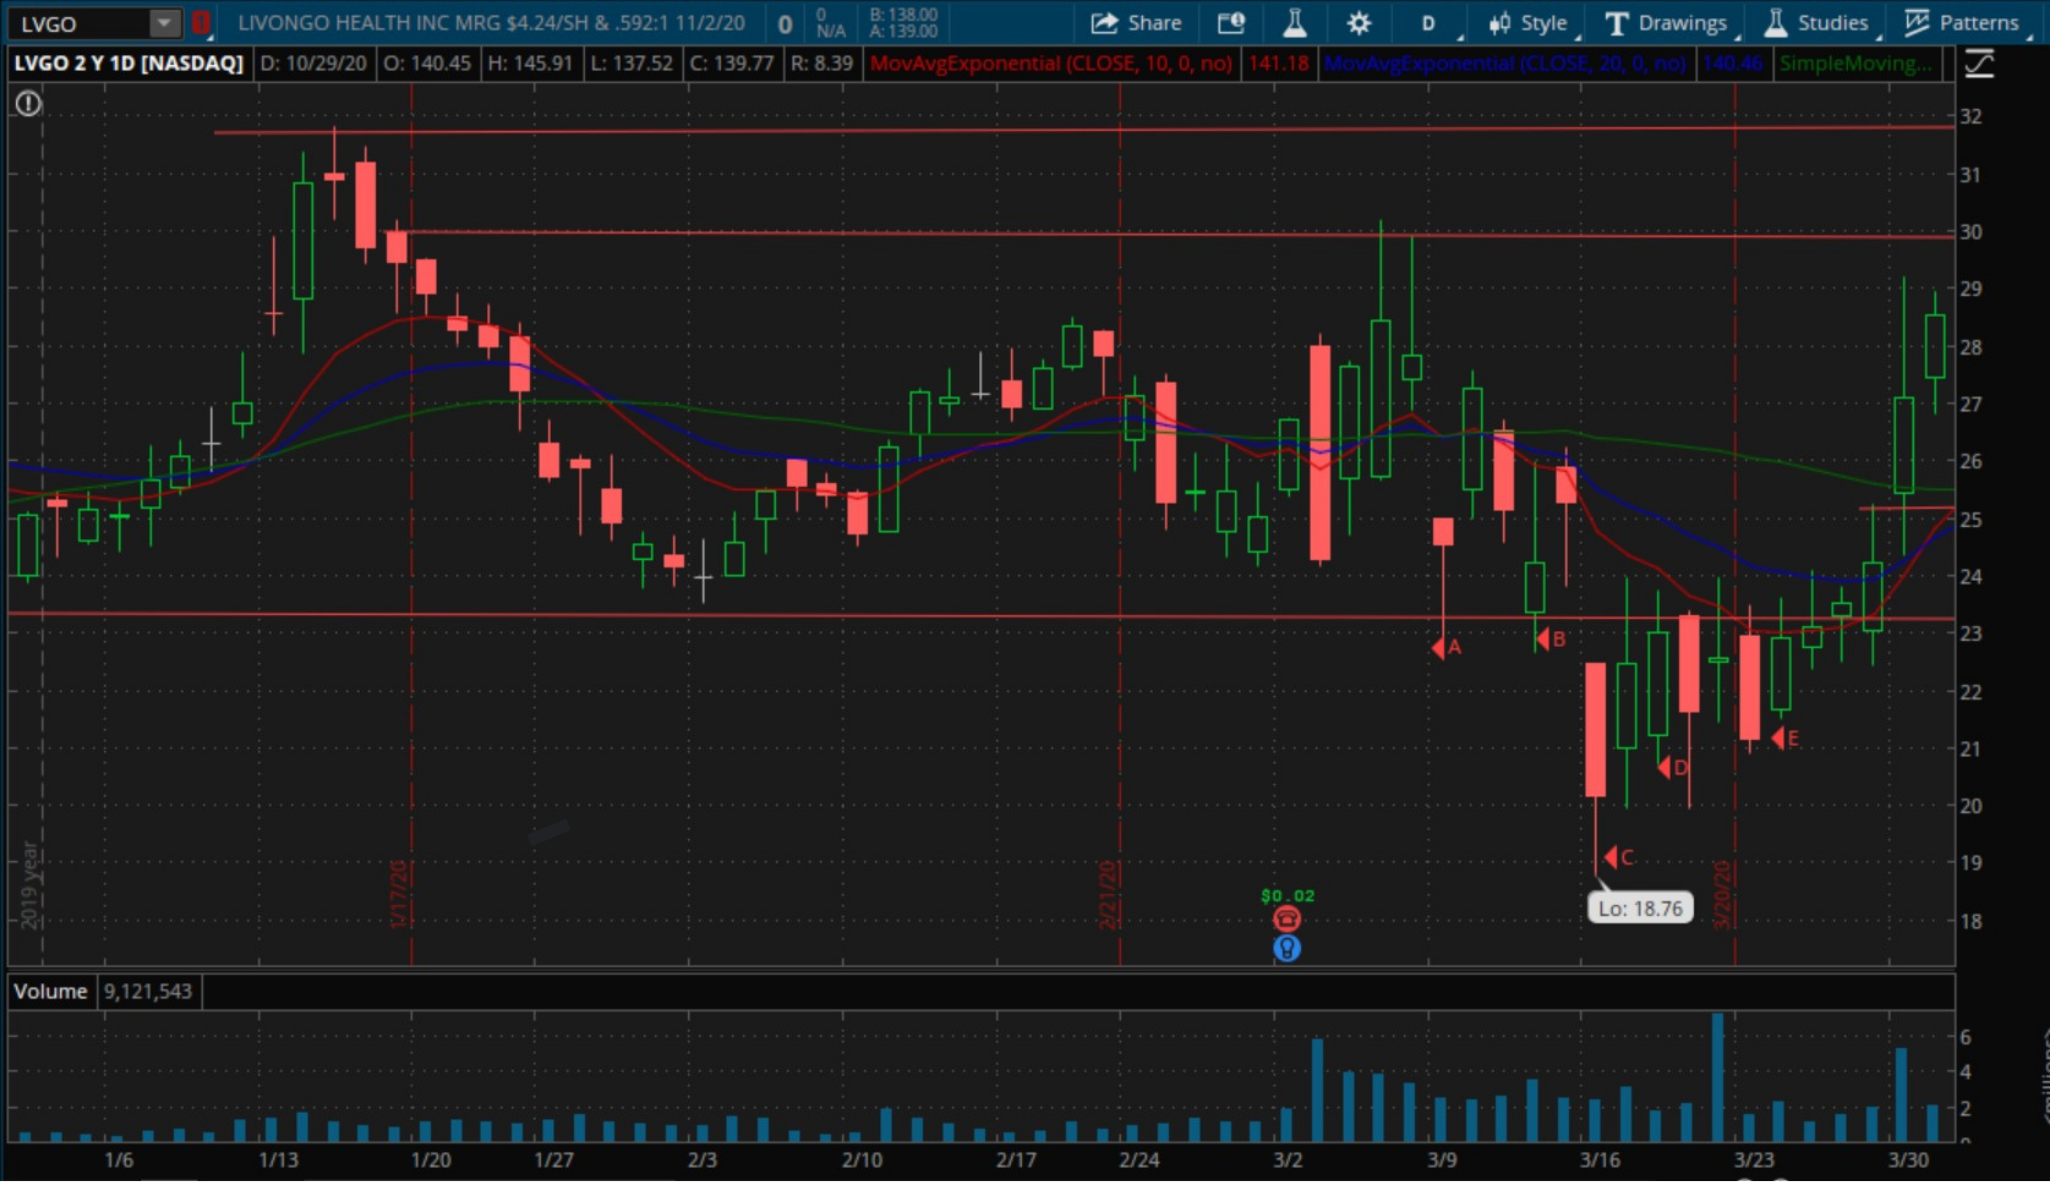Click the red arrow marker B
The image size is (2050, 1184).
[x=1551, y=639]
